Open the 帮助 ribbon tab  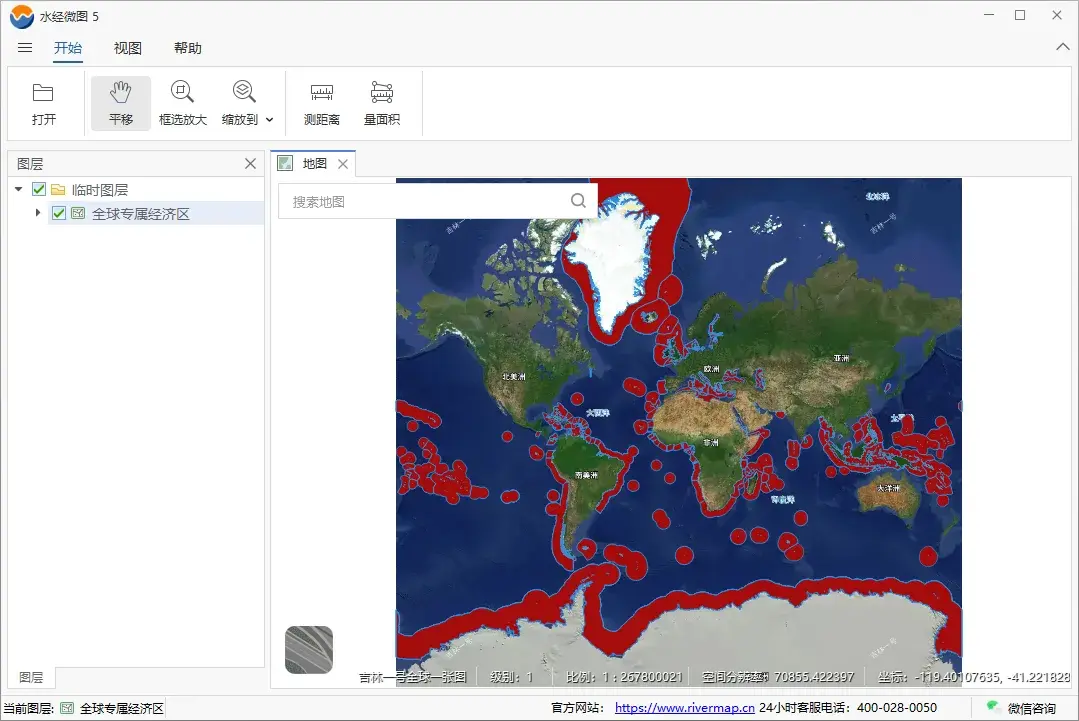(x=187, y=47)
